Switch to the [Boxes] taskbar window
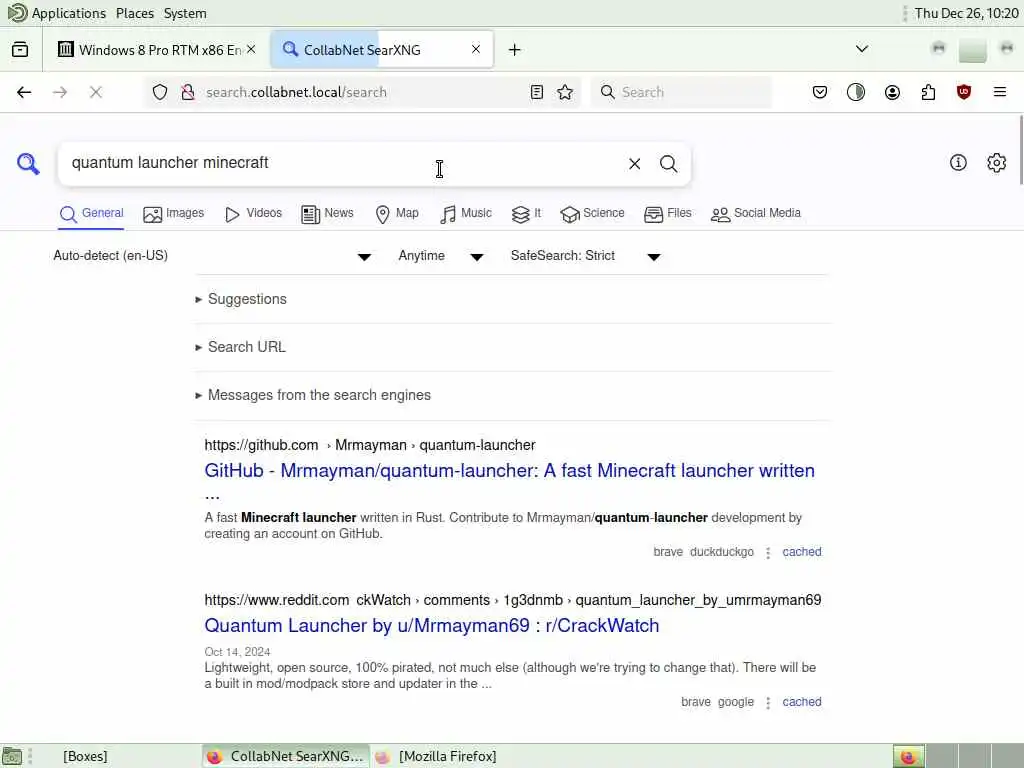 click(85, 756)
